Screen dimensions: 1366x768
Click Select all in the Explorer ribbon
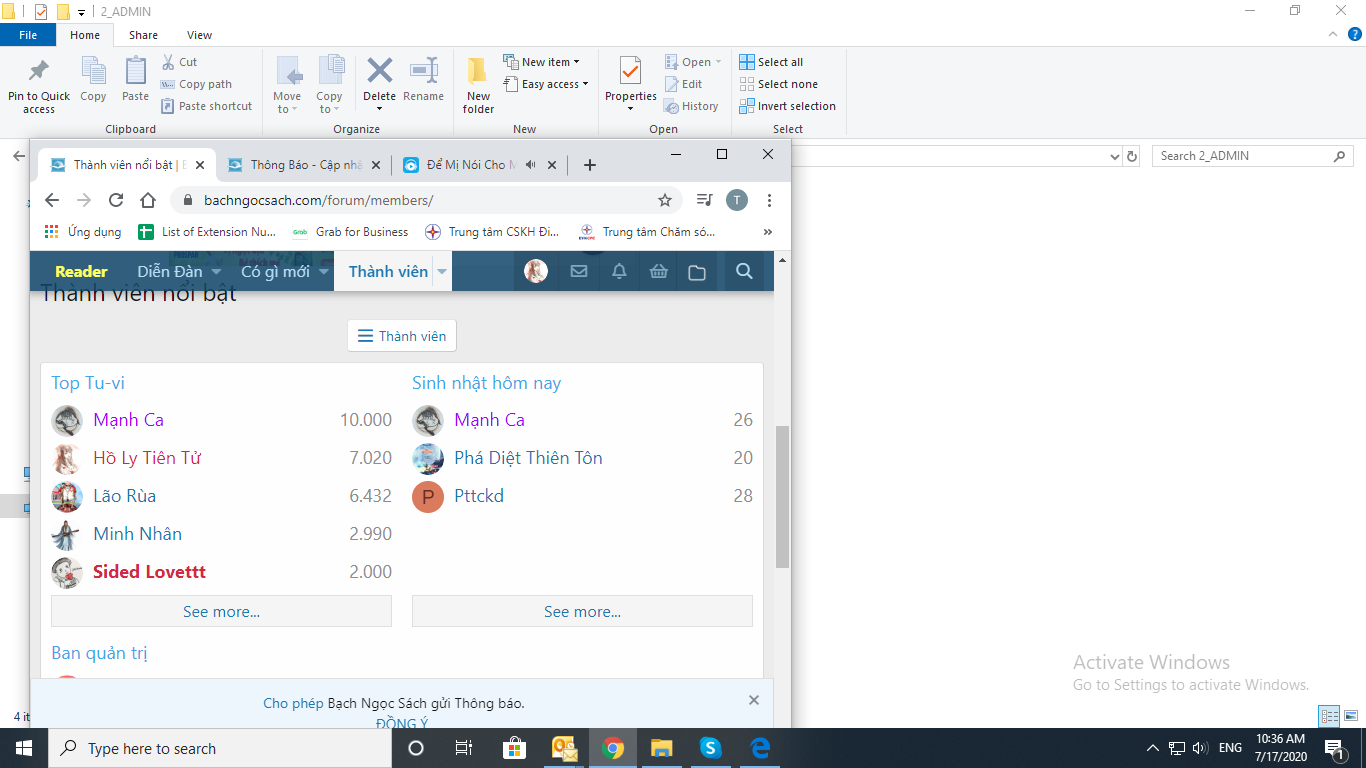pyautogui.click(x=771, y=62)
